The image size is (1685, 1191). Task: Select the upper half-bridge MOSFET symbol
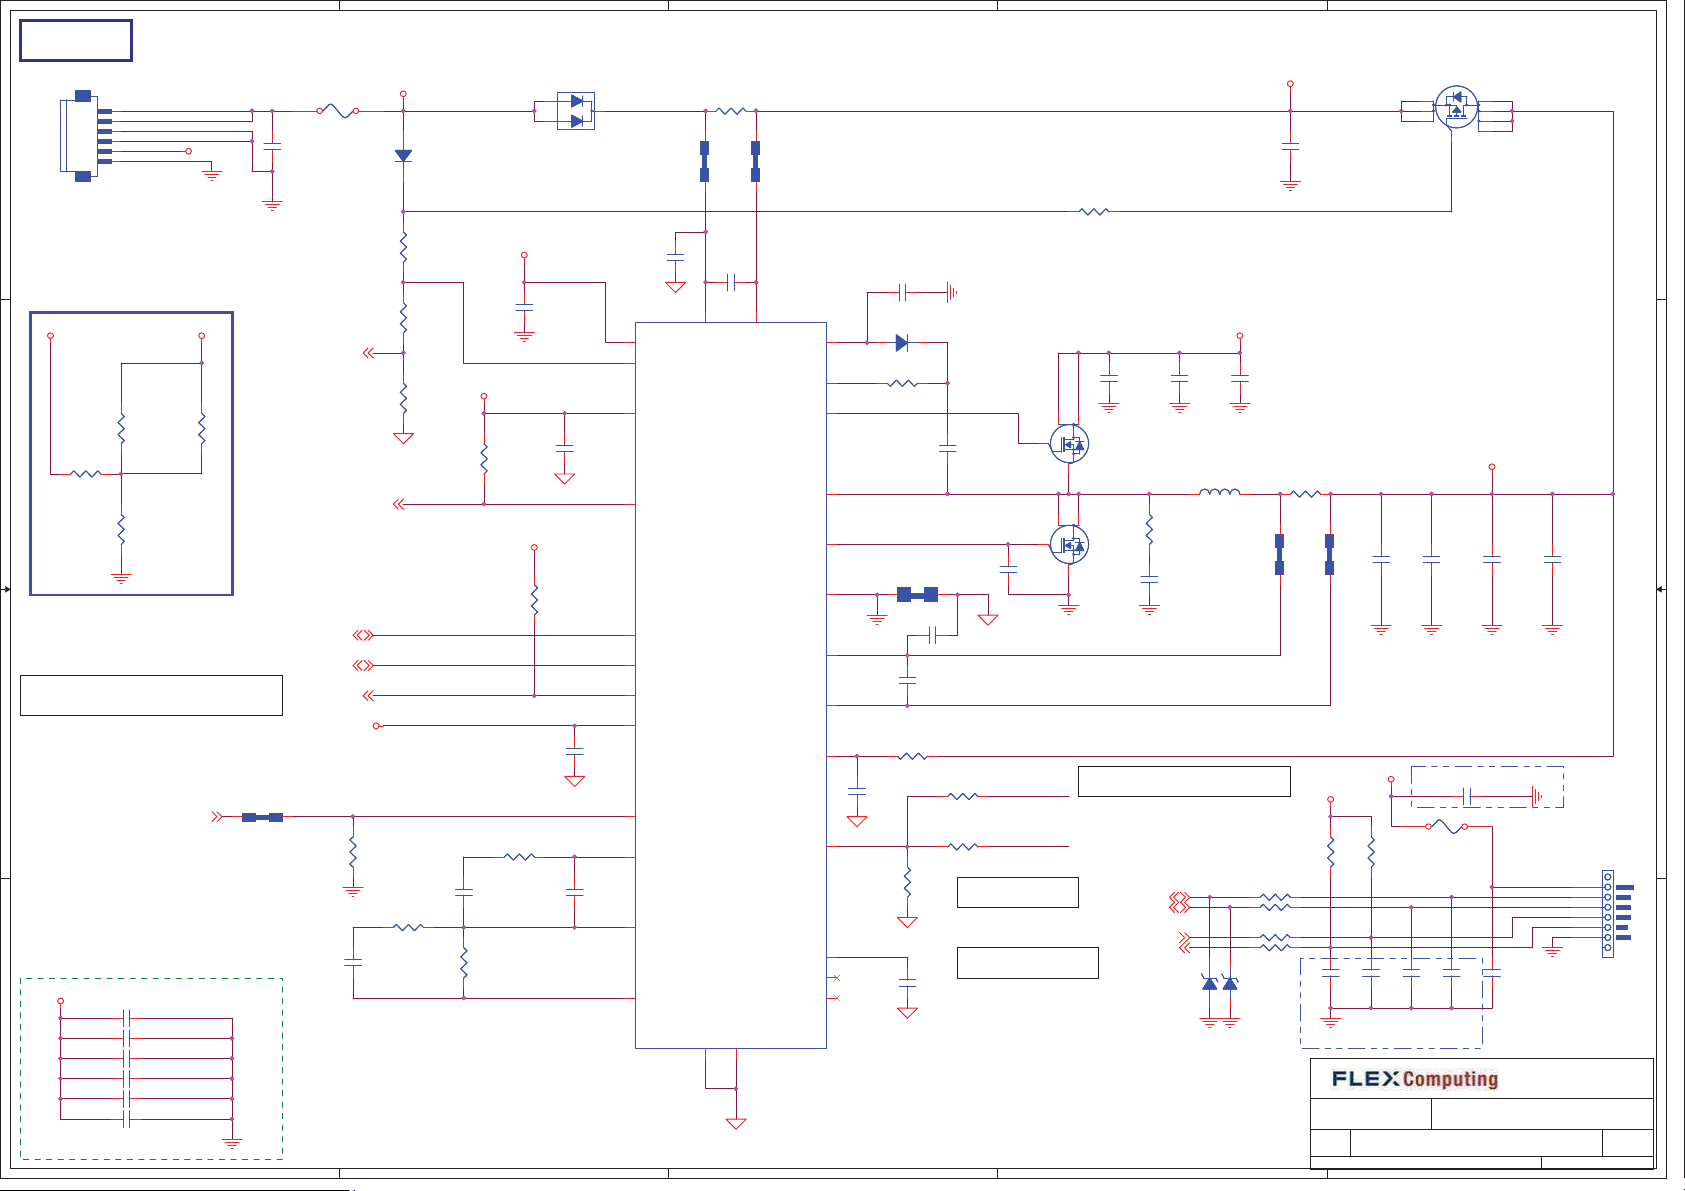pyautogui.click(x=1069, y=443)
